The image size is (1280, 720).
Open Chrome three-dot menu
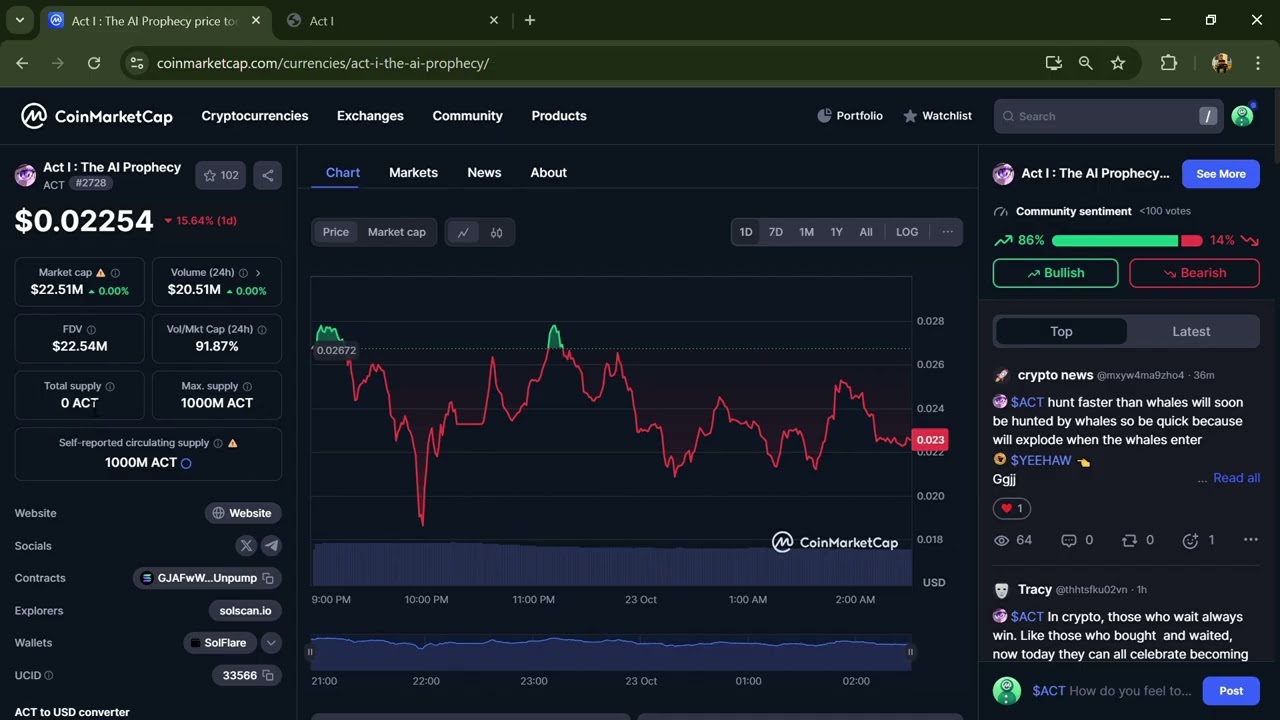tap(1257, 63)
